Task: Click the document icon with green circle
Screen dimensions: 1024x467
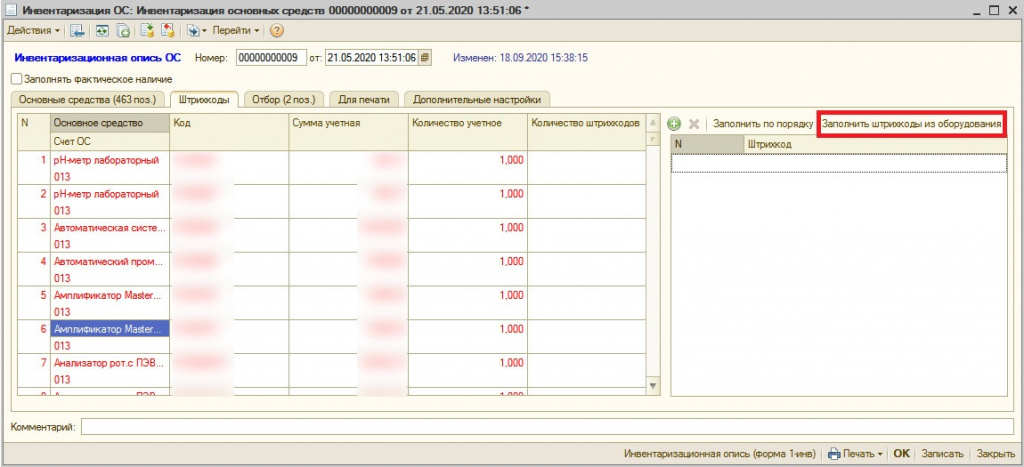Action: coord(123,31)
